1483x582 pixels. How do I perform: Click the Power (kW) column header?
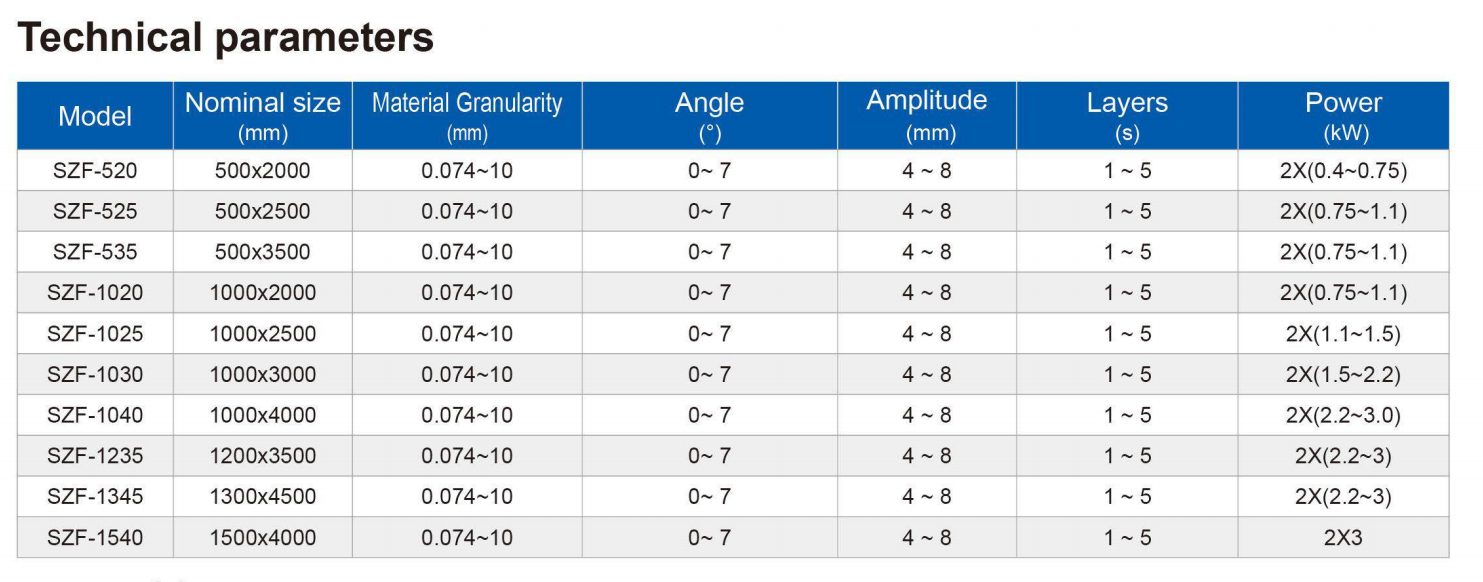1344,116
